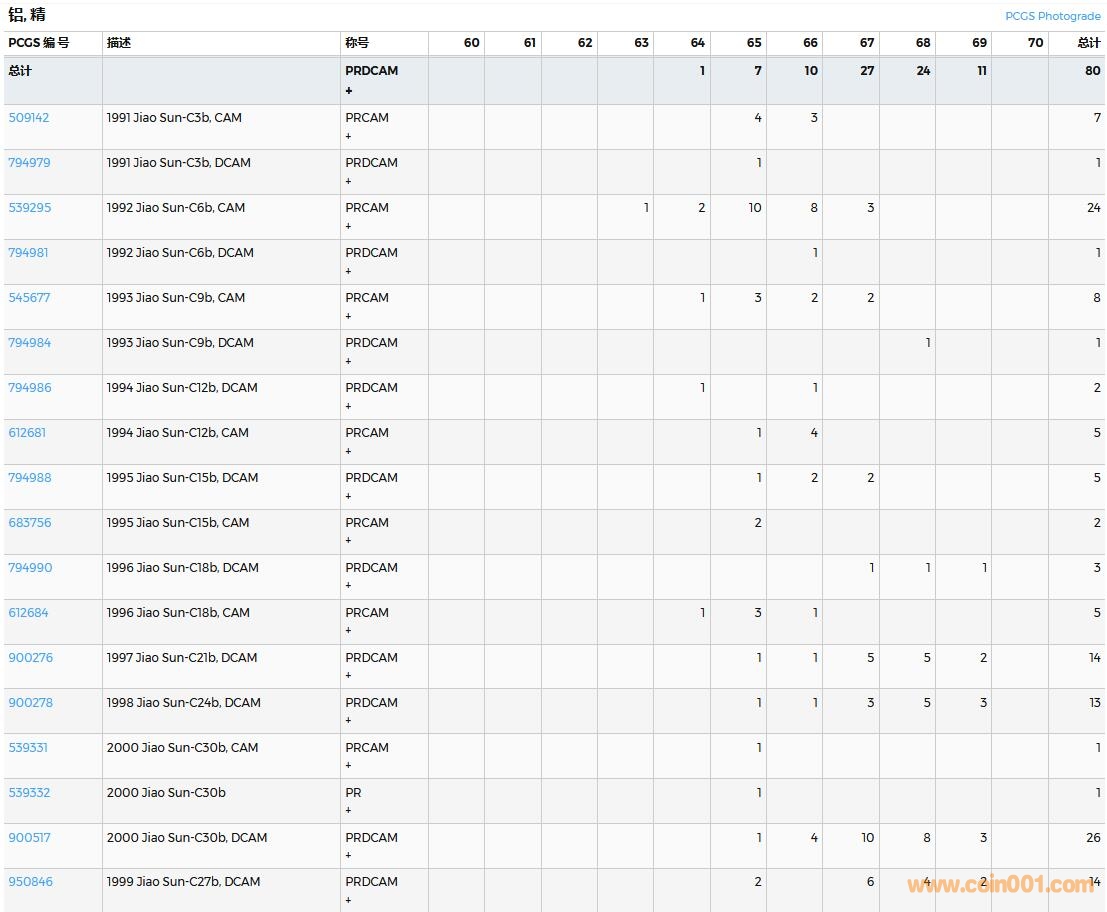Expand plus sign for 2000 Jiao Sun-C30b PR row

click(x=349, y=811)
